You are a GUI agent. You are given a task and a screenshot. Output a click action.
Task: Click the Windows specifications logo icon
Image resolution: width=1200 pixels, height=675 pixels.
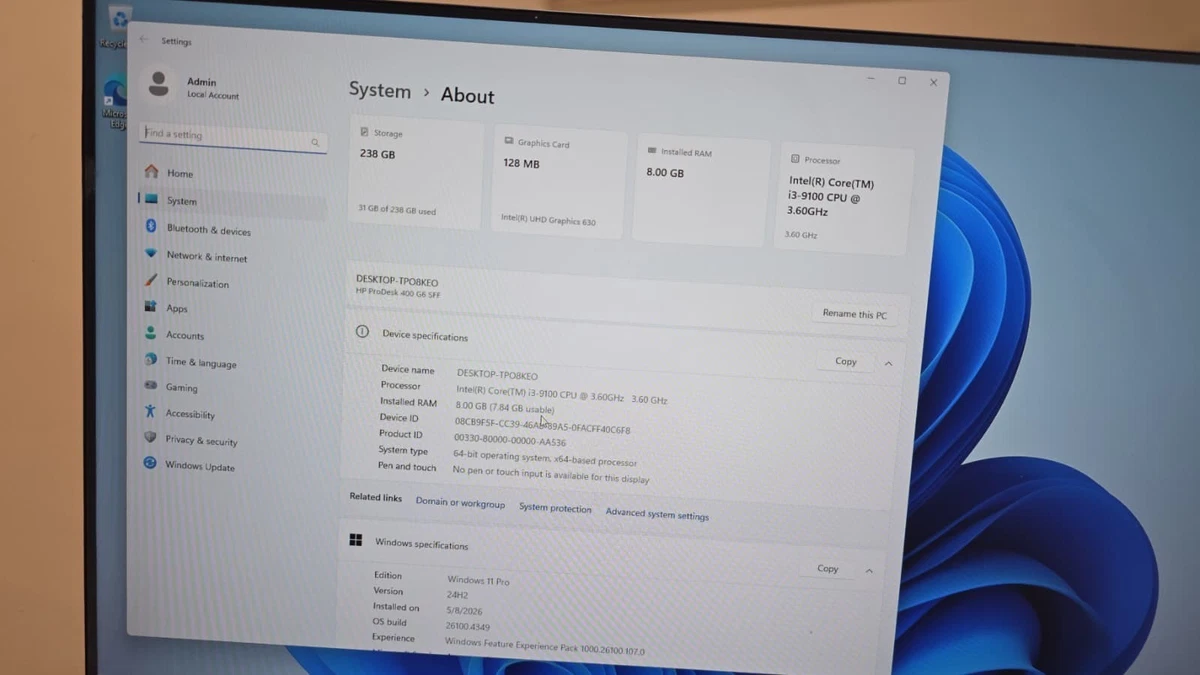pos(356,541)
